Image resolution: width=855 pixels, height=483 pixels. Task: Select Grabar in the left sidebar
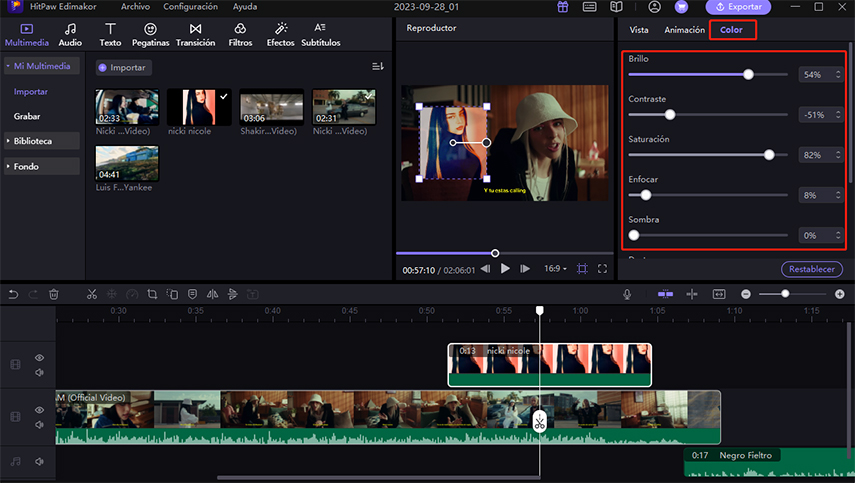[x=27, y=116]
